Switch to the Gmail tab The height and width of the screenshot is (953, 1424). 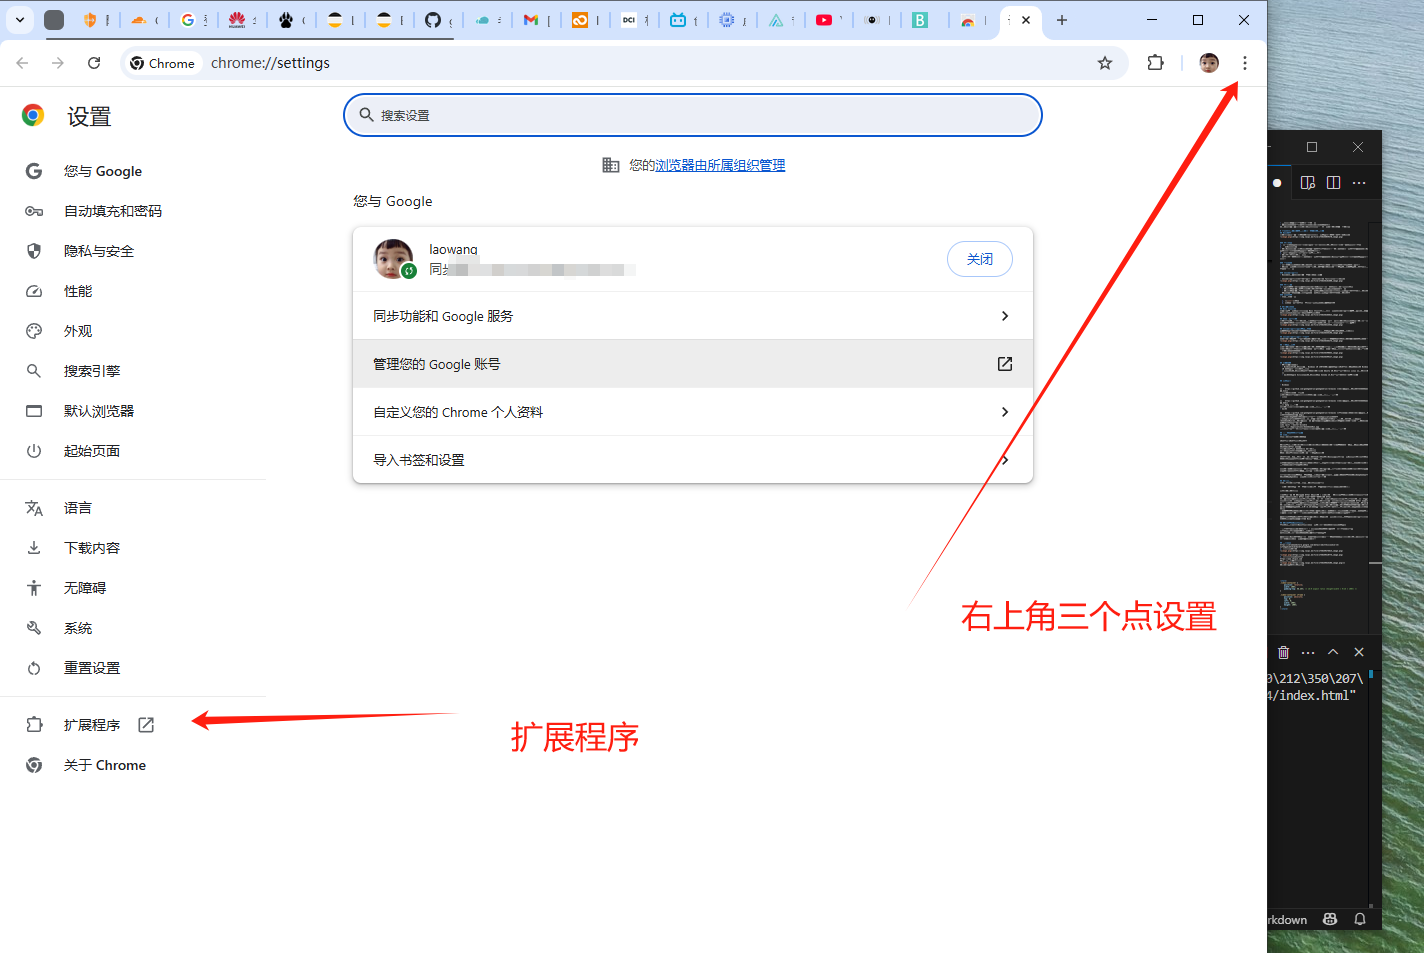coord(531,20)
